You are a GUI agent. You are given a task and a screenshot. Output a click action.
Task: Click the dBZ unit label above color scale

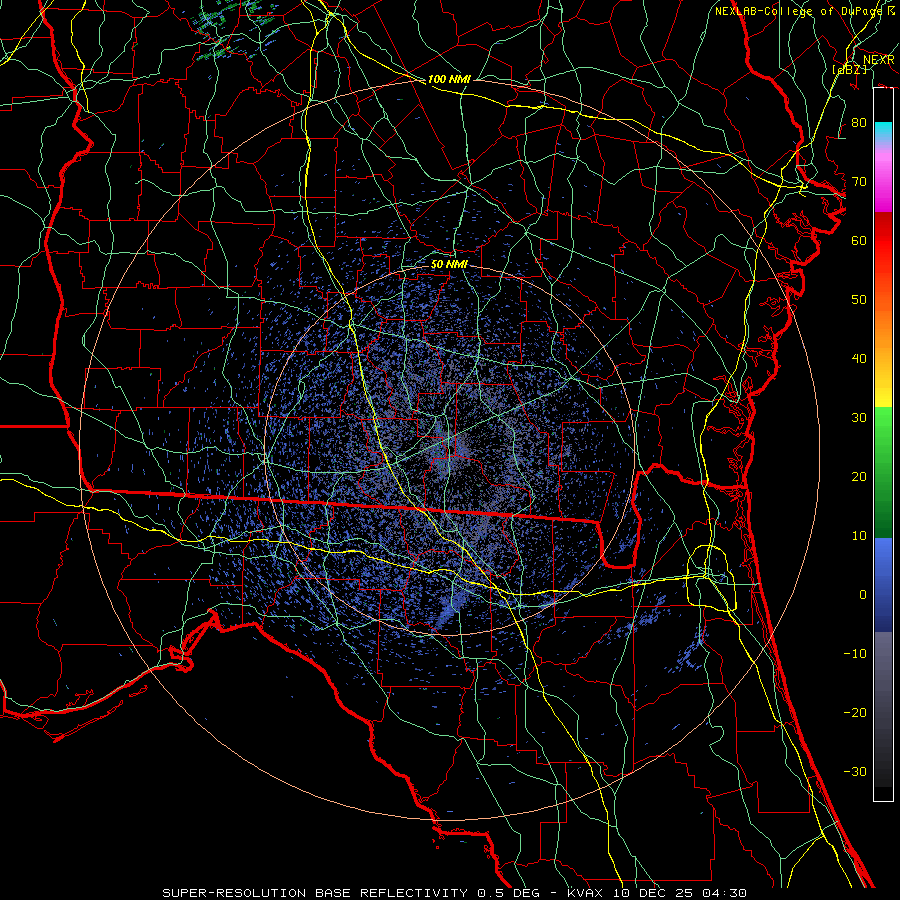(x=850, y=70)
